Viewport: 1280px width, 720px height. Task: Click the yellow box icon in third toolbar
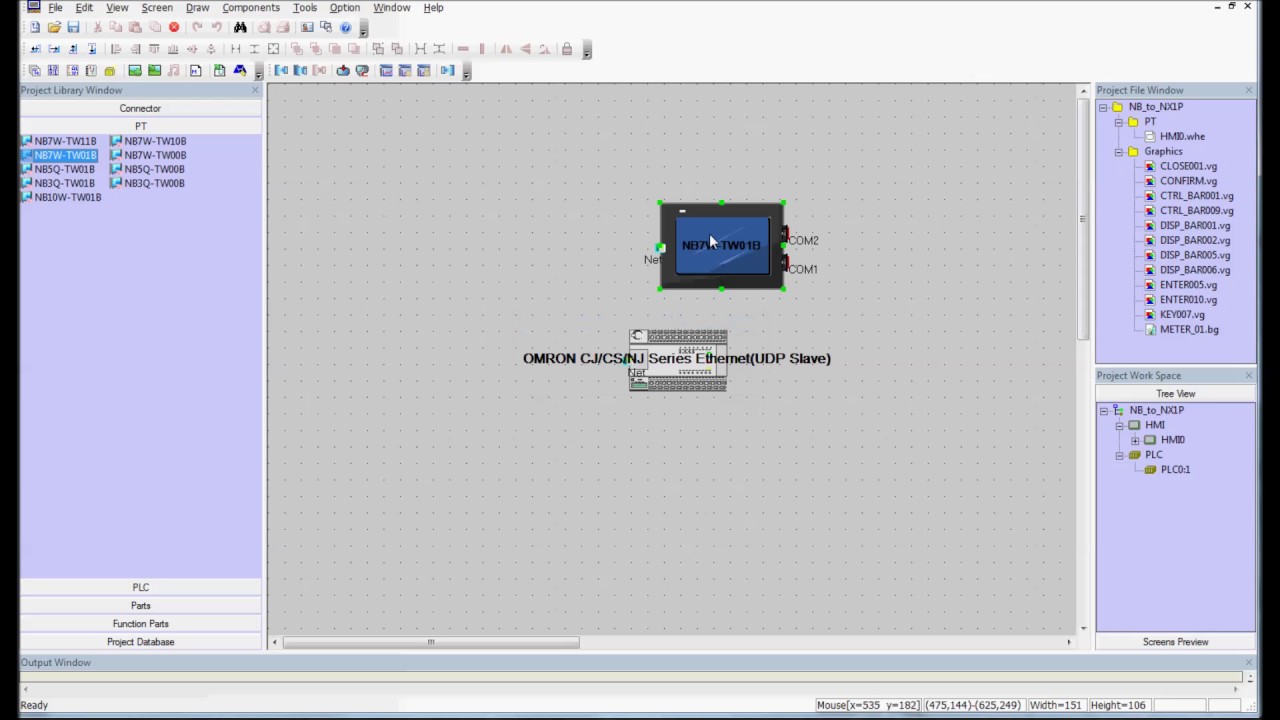(110, 71)
